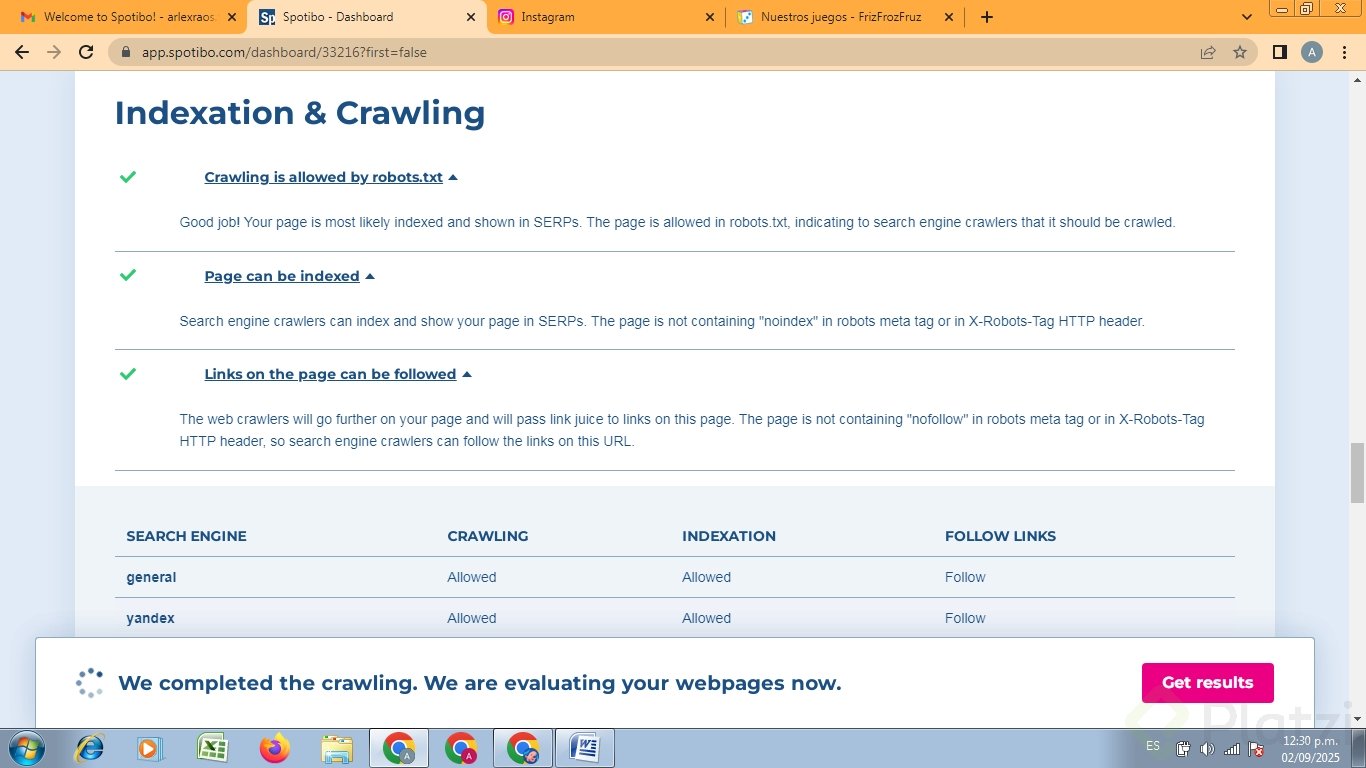Viewport: 1366px width, 768px height.
Task: Launch Internet Explorer from the taskbar
Action: 90,748
